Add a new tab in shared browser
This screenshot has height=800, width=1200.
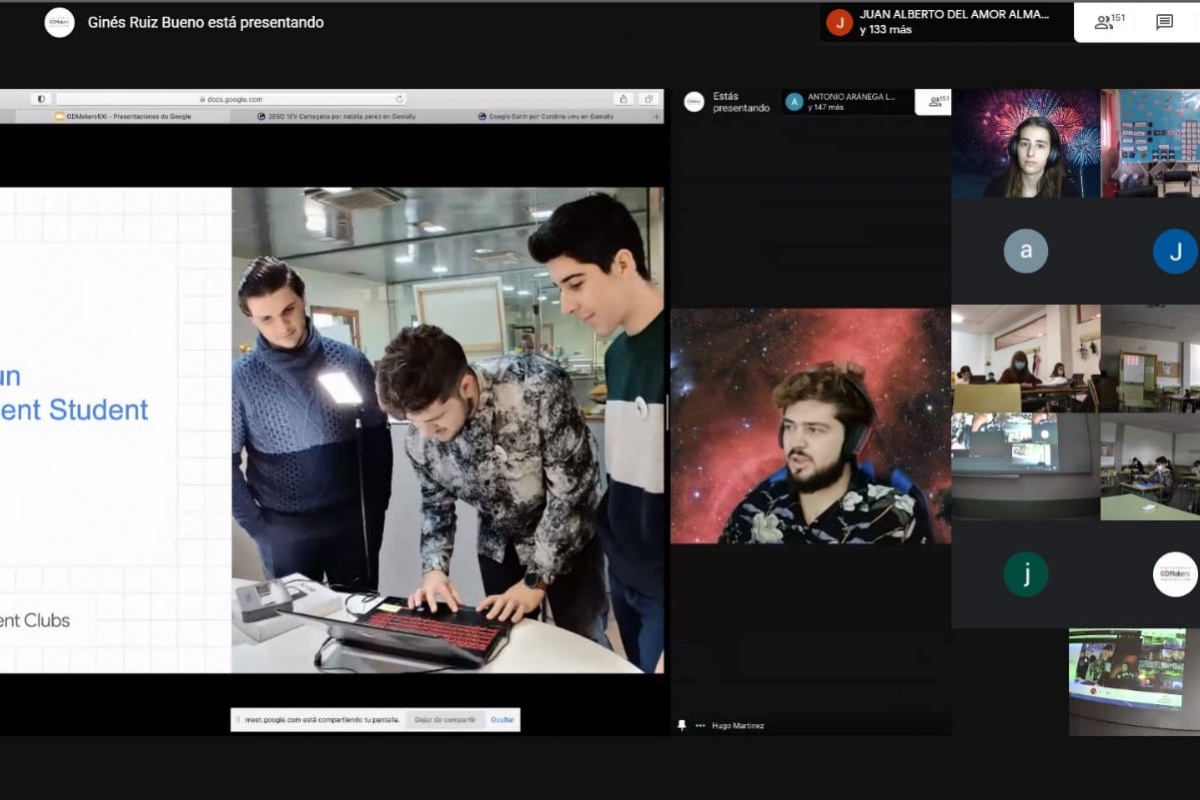[657, 116]
